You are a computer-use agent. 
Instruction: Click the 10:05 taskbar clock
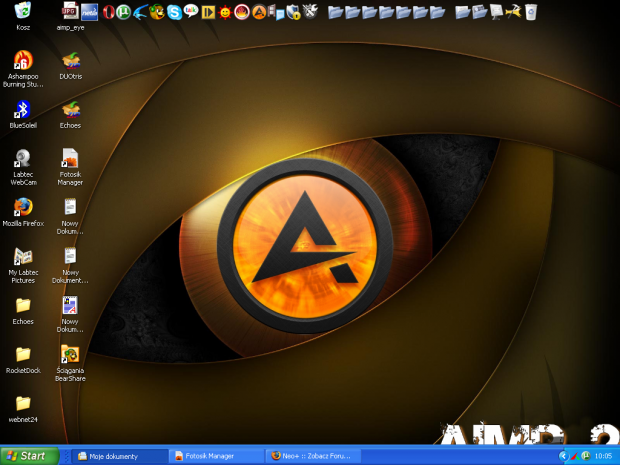tap(603, 456)
